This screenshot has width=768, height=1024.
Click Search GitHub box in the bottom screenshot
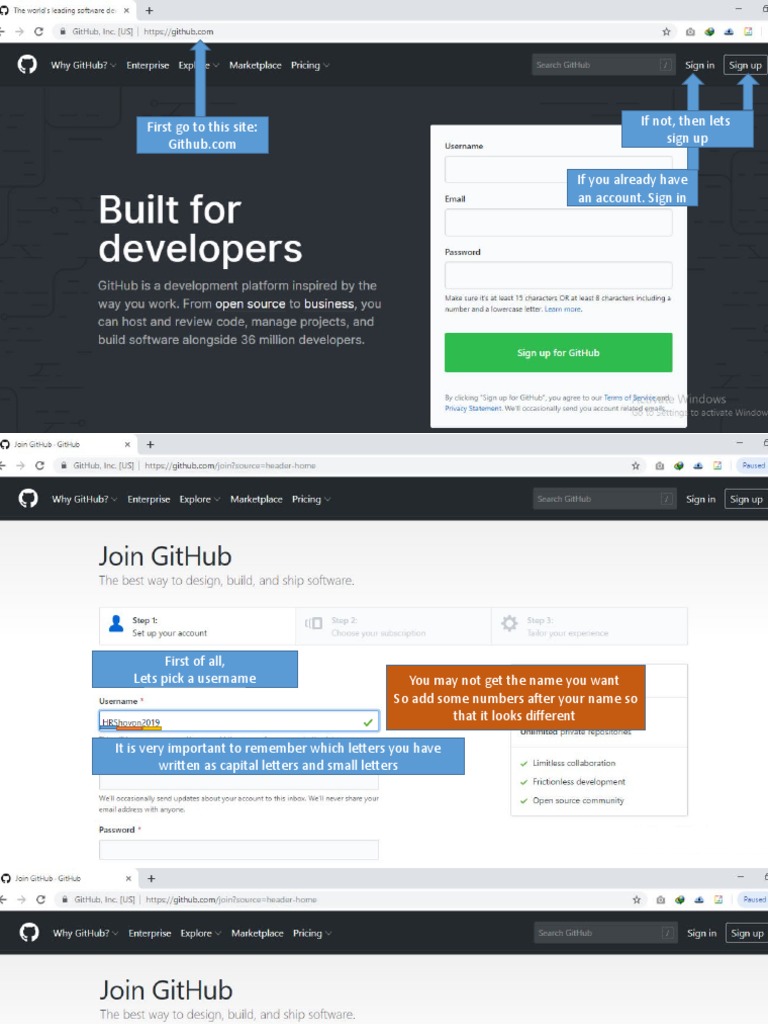pos(605,933)
